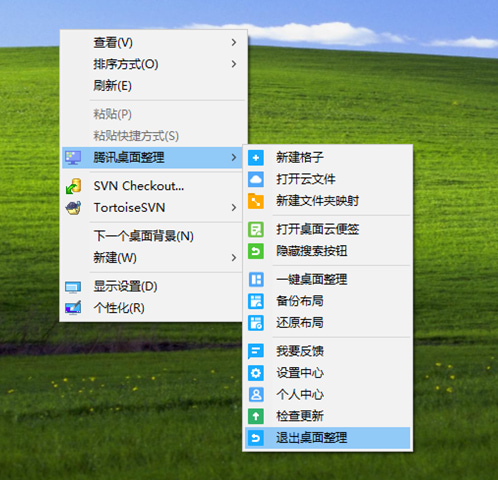Click the feedback chat icon beside 我要反馈

point(256,351)
